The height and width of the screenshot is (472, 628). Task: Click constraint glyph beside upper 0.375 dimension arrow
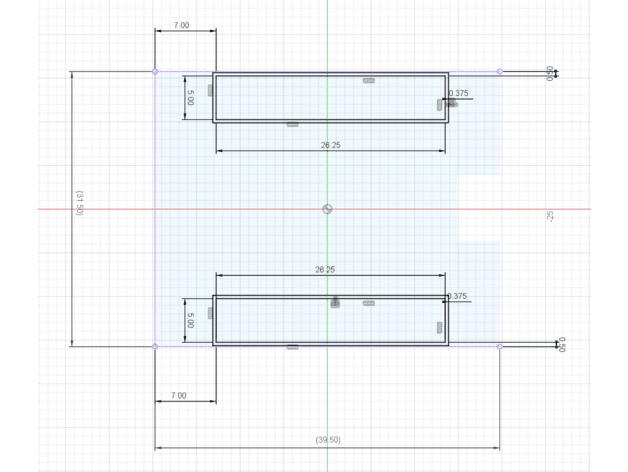(x=452, y=104)
